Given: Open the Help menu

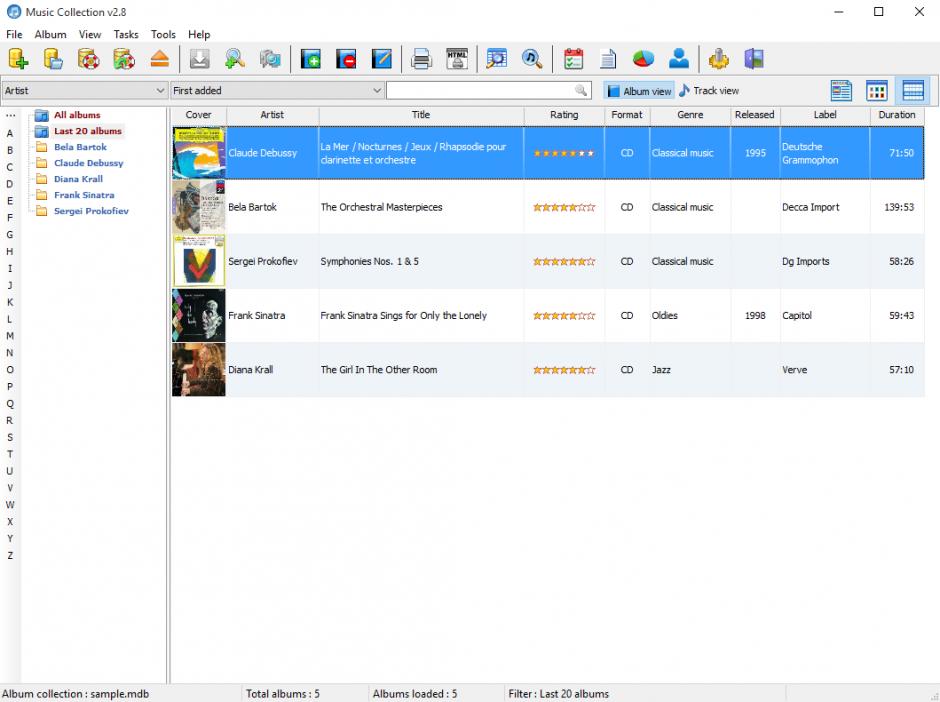Looking at the screenshot, I should click(199, 34).
